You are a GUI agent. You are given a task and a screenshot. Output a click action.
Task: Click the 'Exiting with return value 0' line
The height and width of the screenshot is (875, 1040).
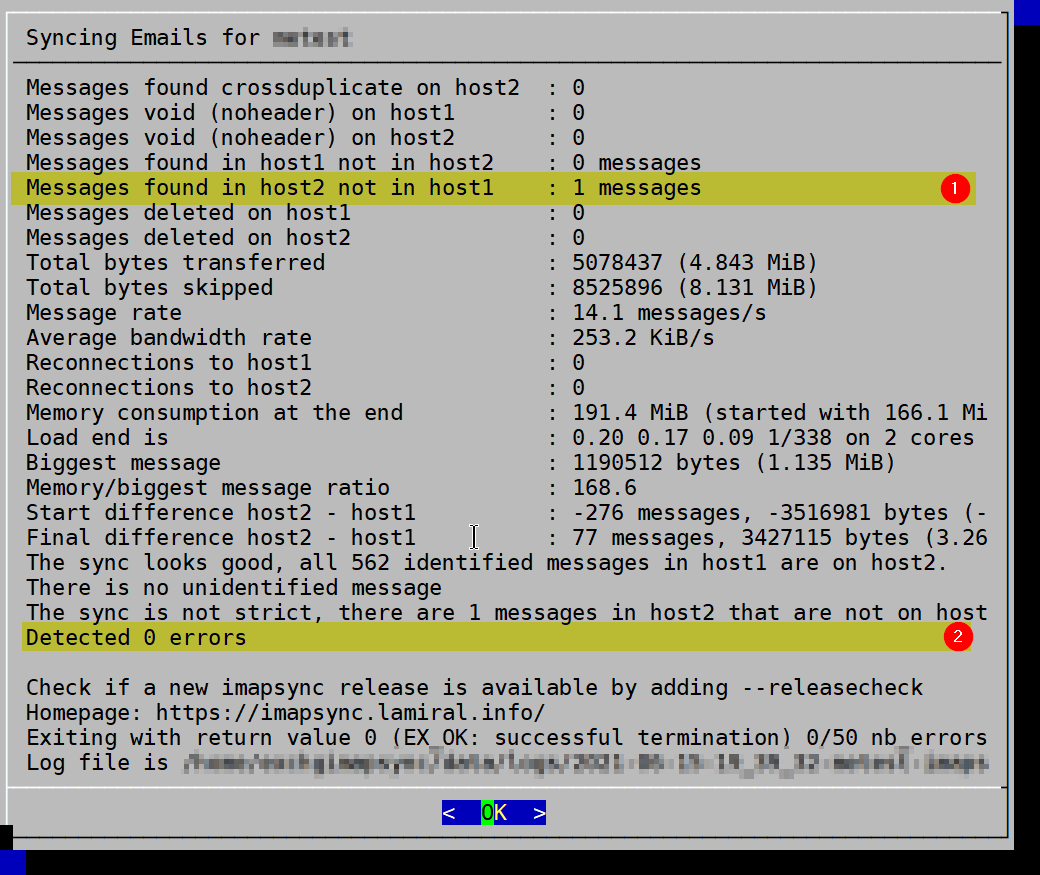507,738
